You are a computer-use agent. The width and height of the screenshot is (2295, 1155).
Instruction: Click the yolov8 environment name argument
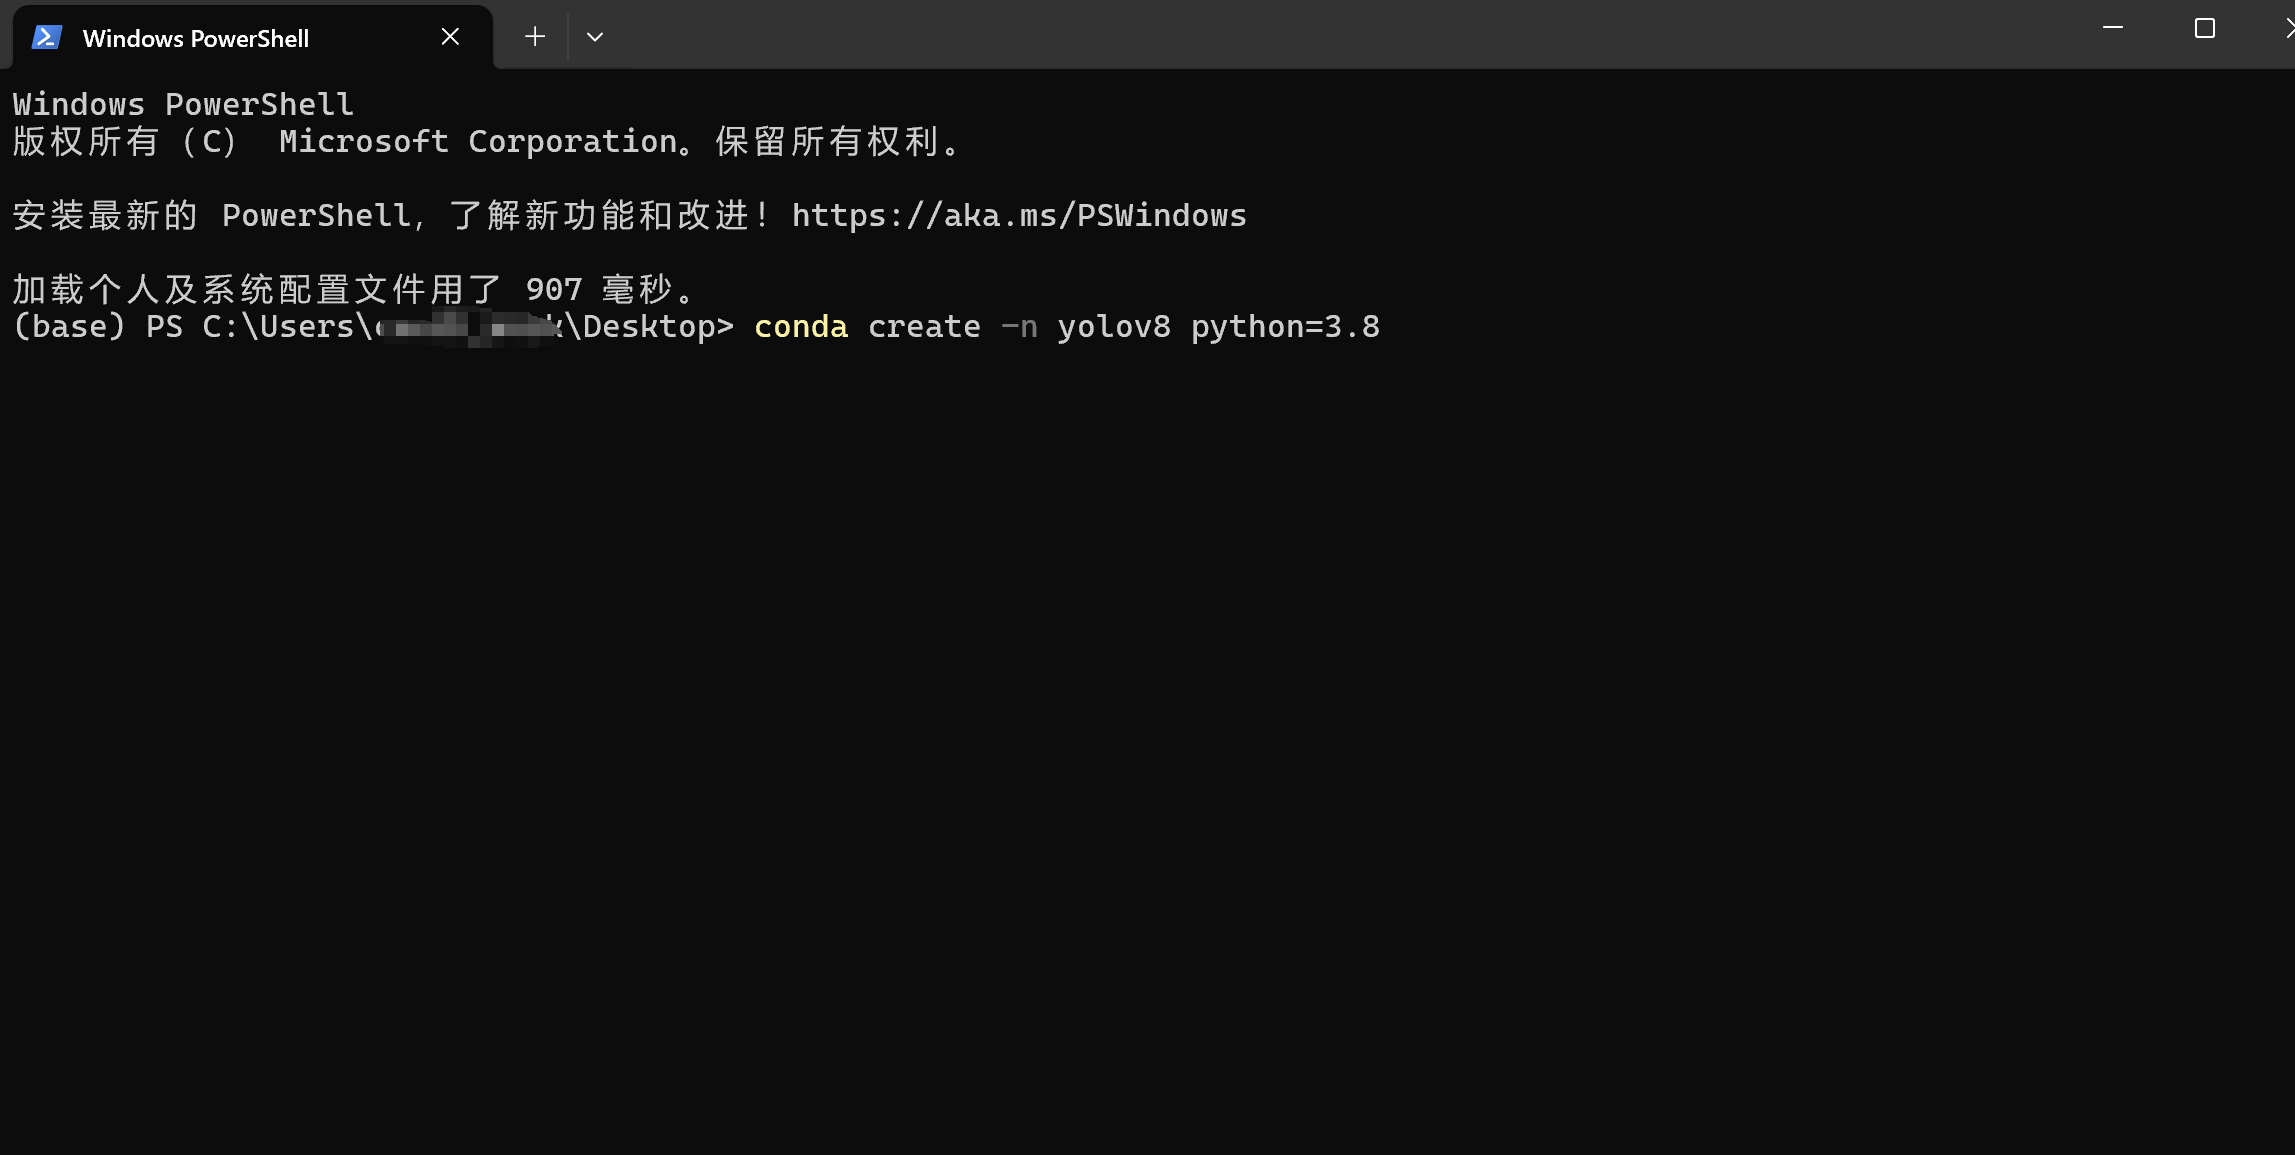point(1114,326)
